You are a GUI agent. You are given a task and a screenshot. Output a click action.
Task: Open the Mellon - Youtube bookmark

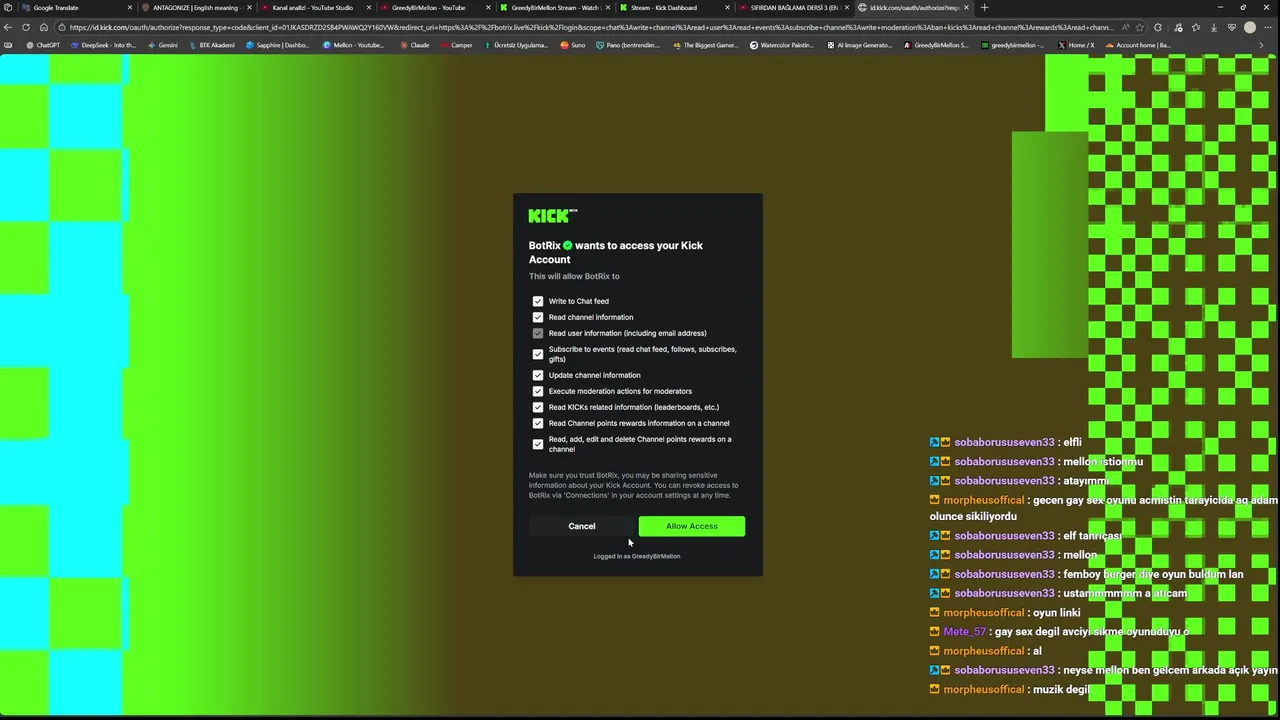[353, 45]
